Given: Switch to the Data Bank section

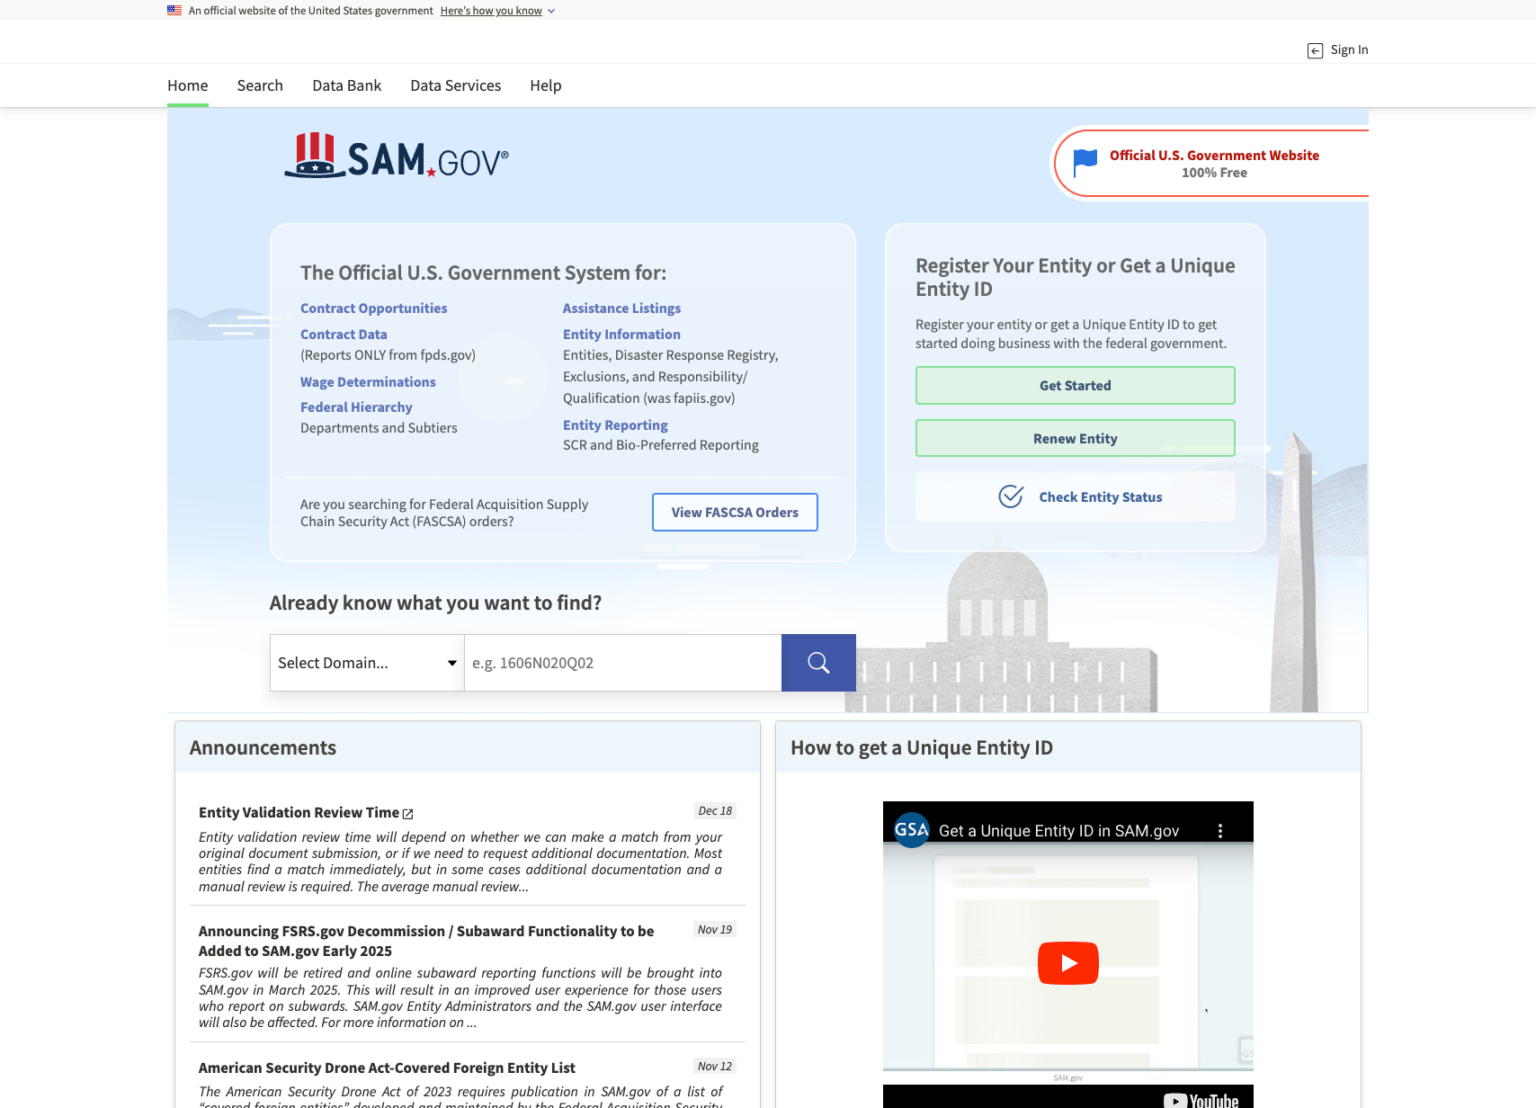Looking at the screenshot, I should point(346,85).
